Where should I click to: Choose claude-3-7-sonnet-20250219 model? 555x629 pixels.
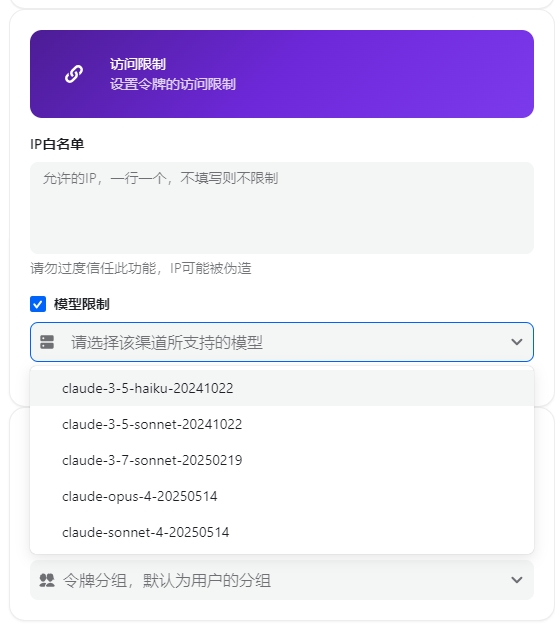[282, 460]
